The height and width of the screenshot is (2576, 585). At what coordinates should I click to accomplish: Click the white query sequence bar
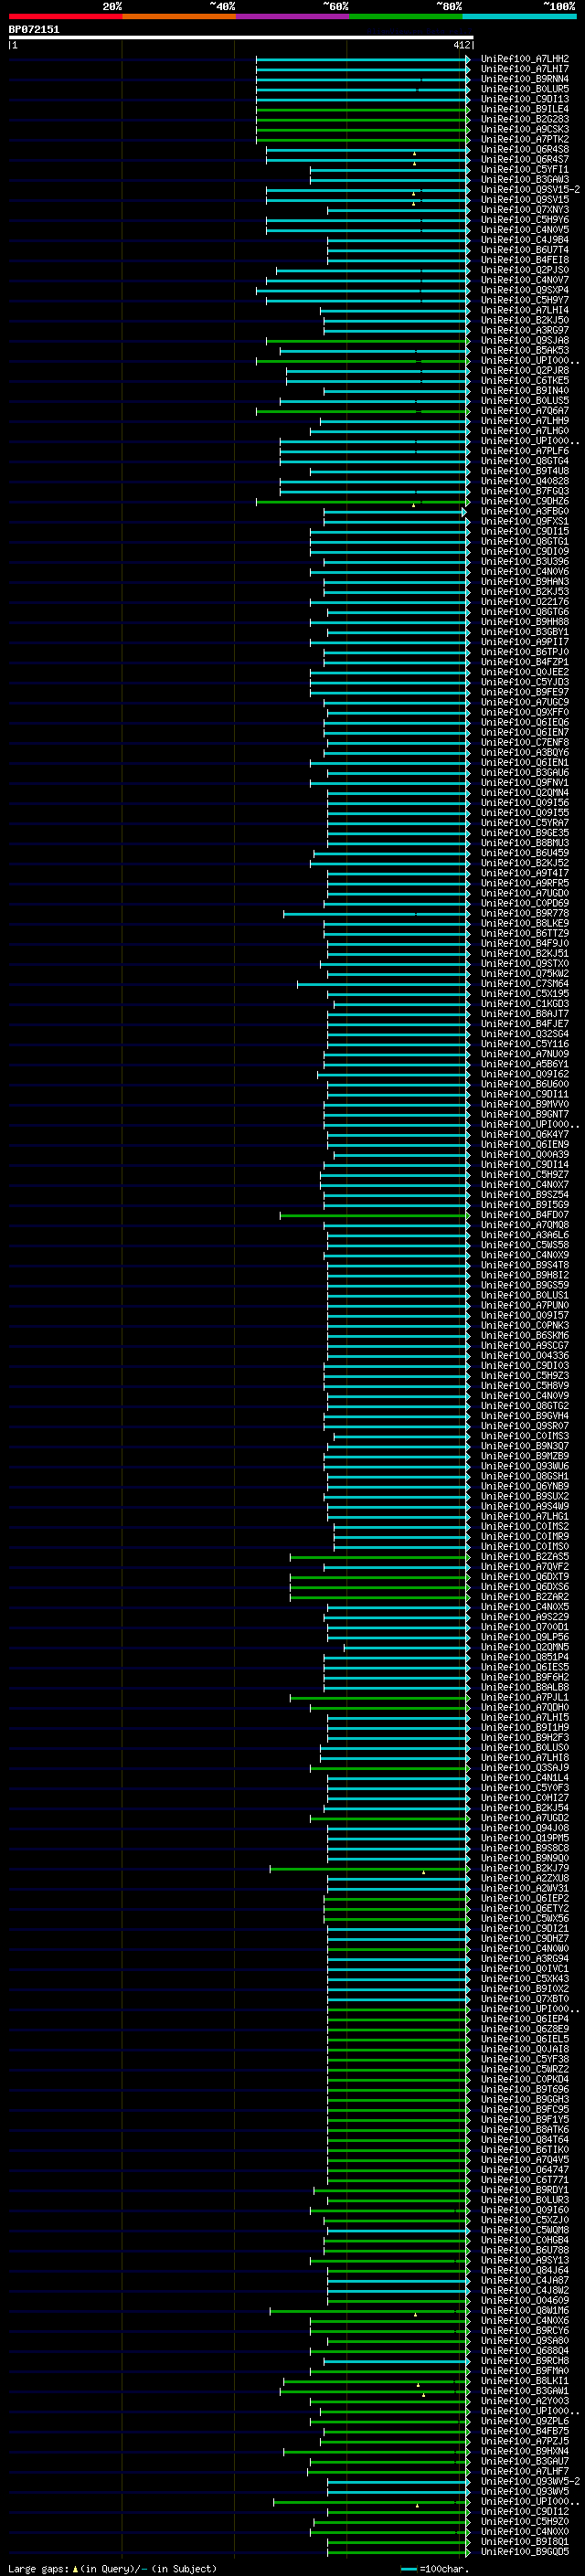coord(241,37)
